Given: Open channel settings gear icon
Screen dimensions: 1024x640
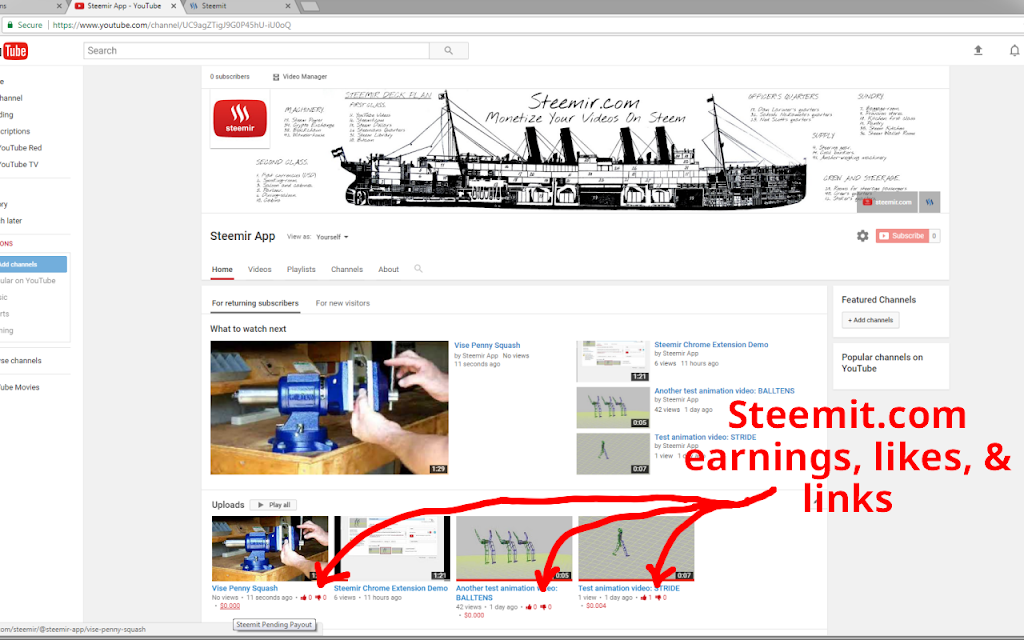Looking at the screenshot, I should (863, 236).
